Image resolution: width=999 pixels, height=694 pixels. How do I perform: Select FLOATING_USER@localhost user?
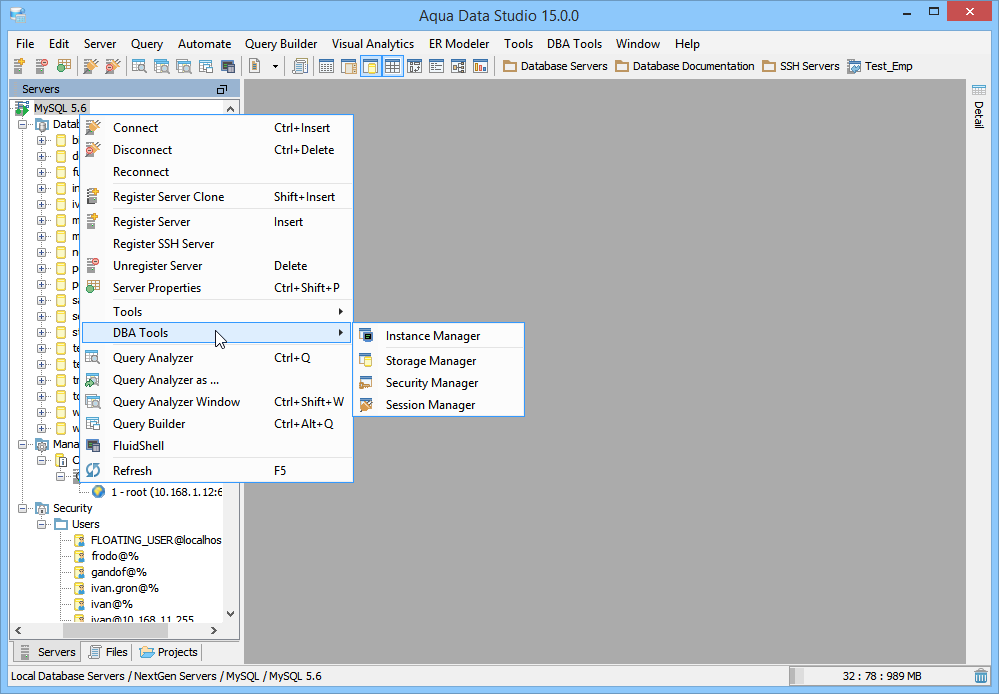[156, 540]
